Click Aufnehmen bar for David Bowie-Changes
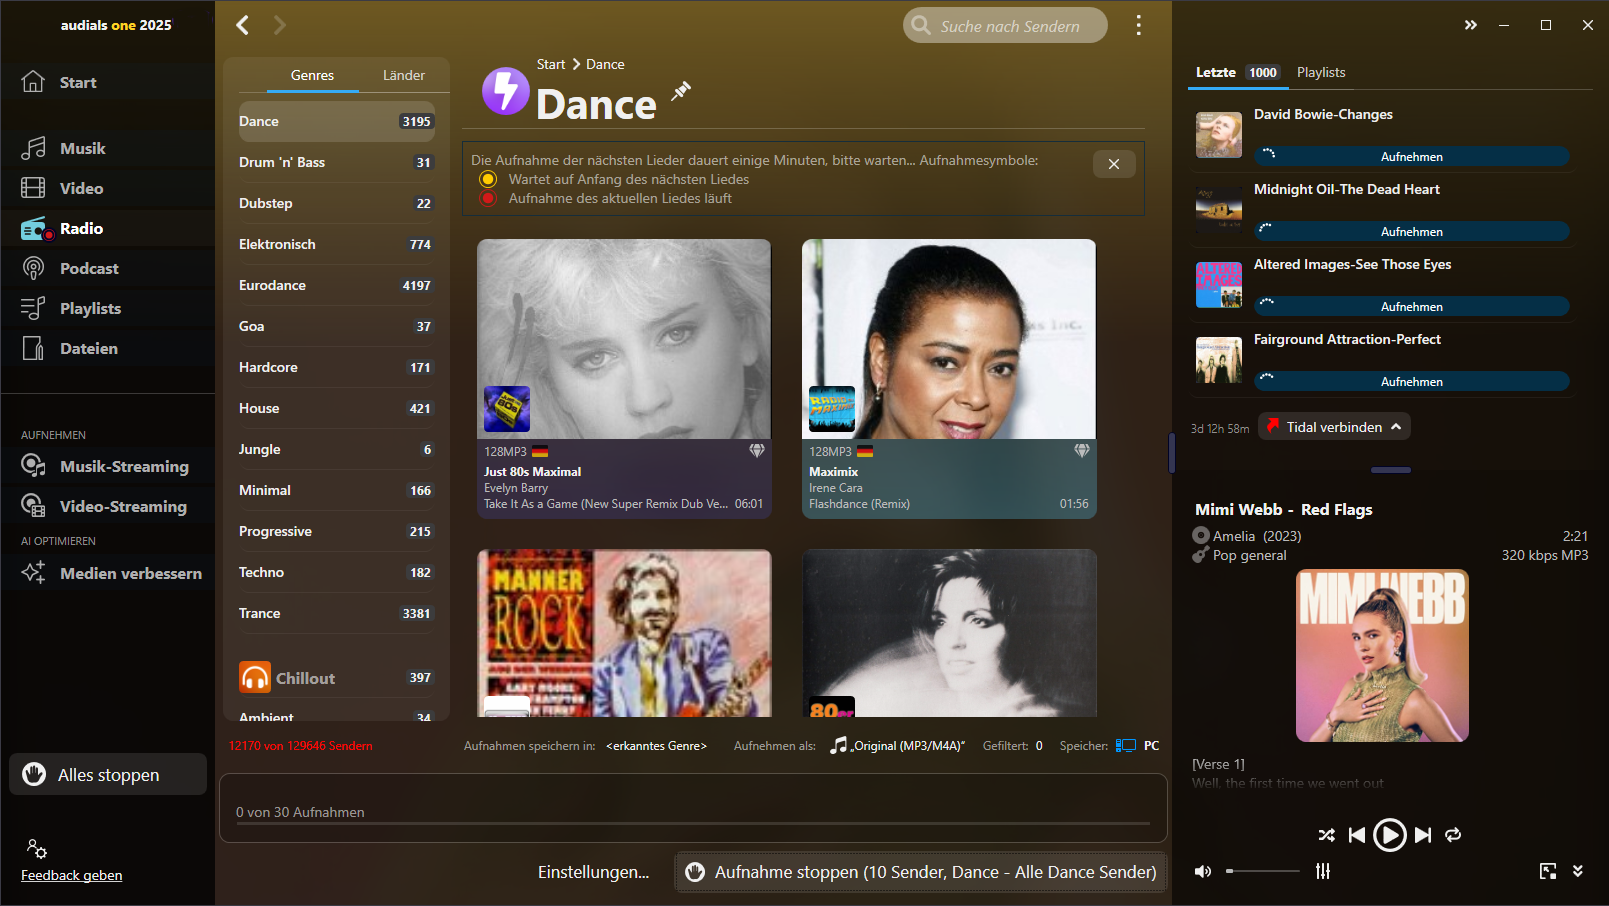 click(1411, 156)
